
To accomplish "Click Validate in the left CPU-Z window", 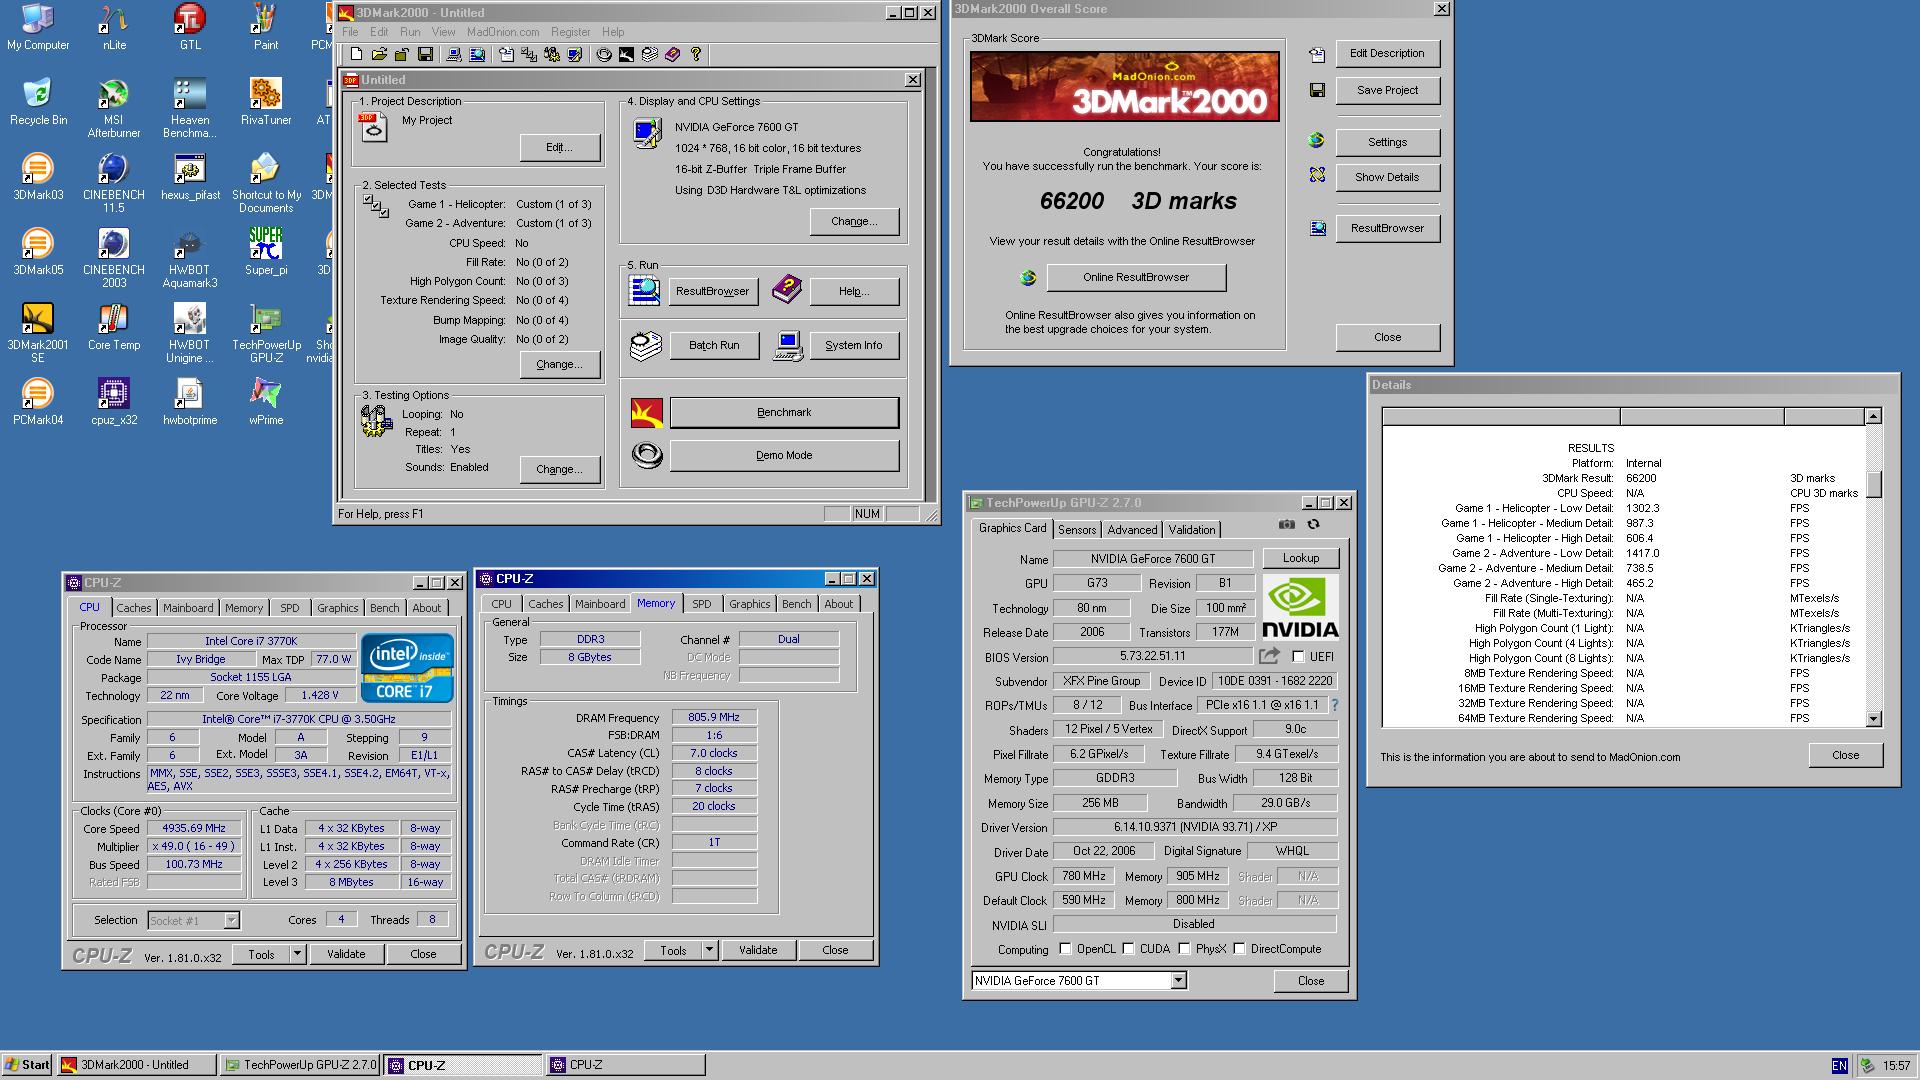I will coord(346,954).
